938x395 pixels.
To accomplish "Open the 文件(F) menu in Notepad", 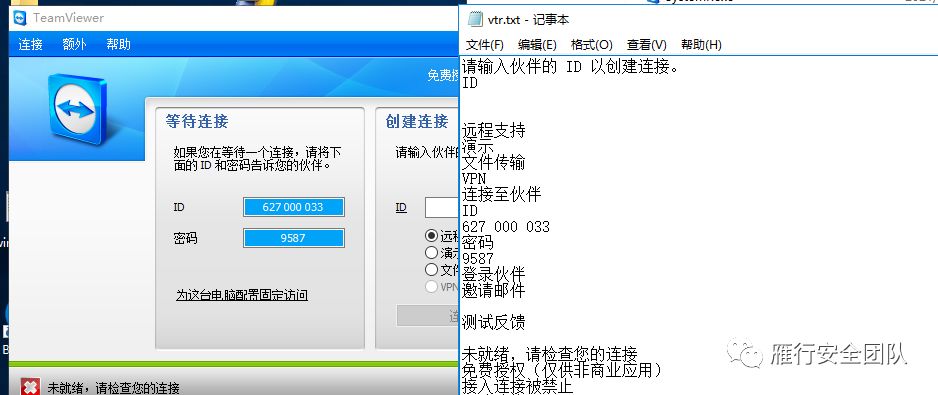I will 485,45.
